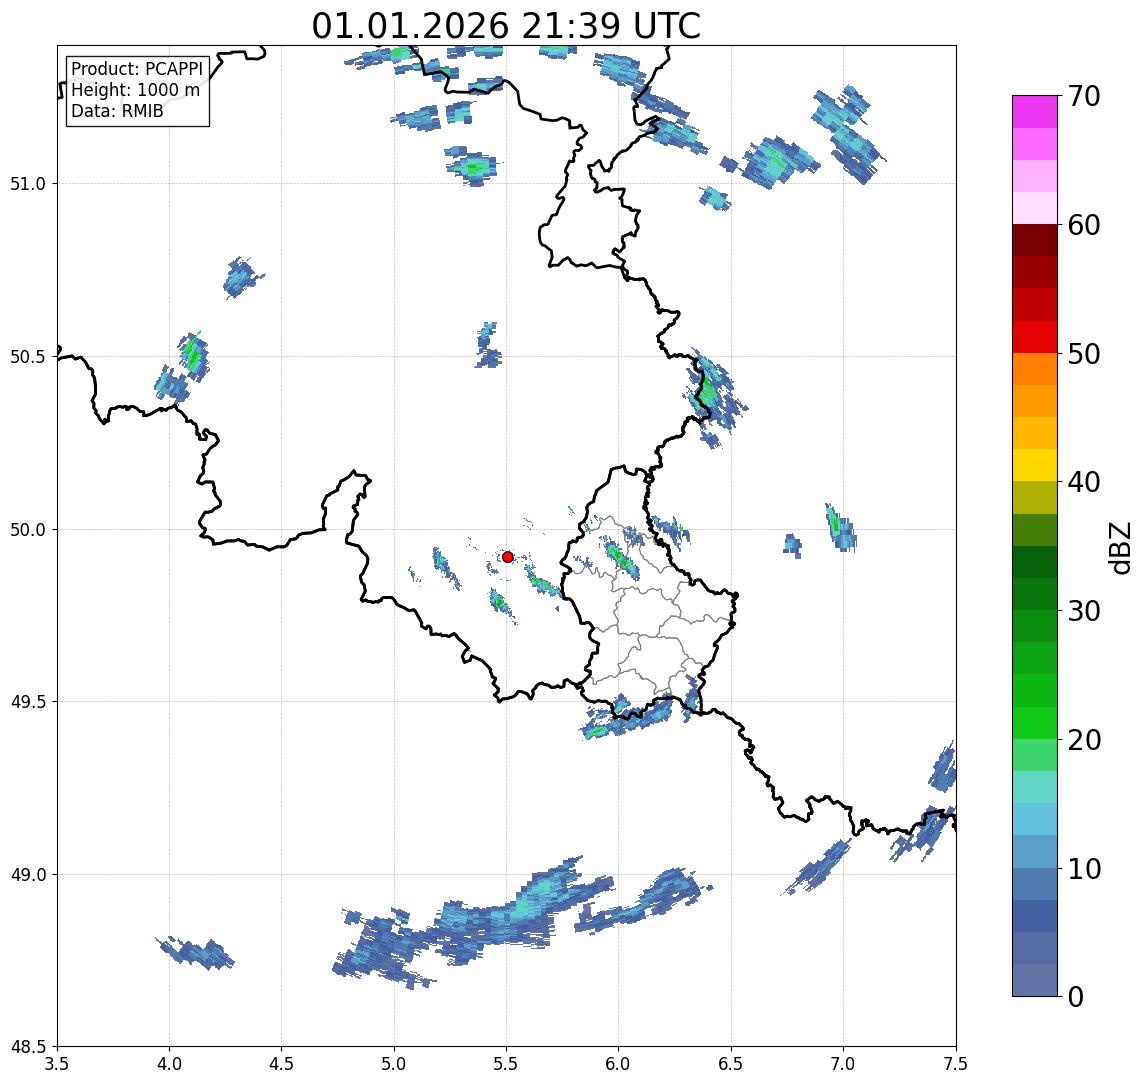Click the longitude axis label 4.0
The height and width of the screenshot is (1084, 1145).
(169, 1064)
